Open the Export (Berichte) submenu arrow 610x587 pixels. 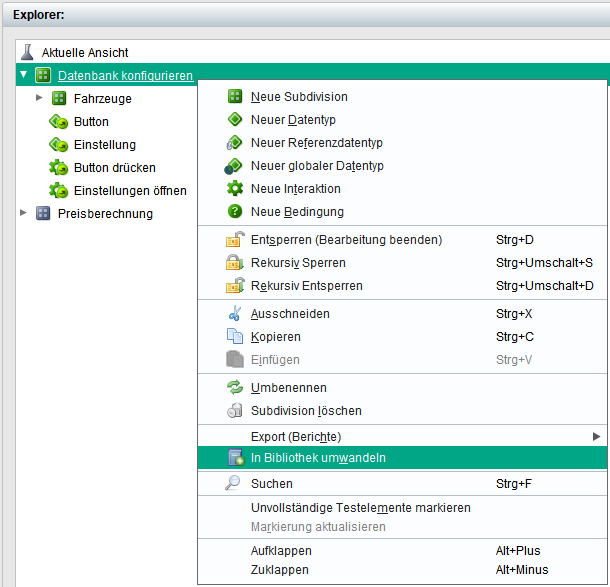(596, 436)
